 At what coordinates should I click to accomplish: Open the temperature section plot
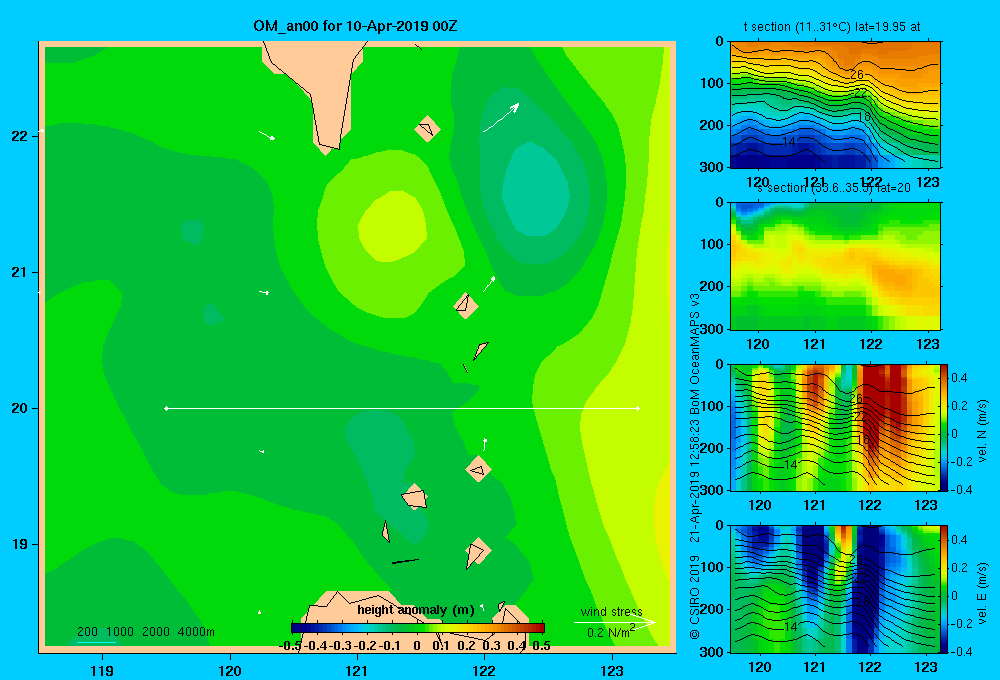tap(835, 105)
